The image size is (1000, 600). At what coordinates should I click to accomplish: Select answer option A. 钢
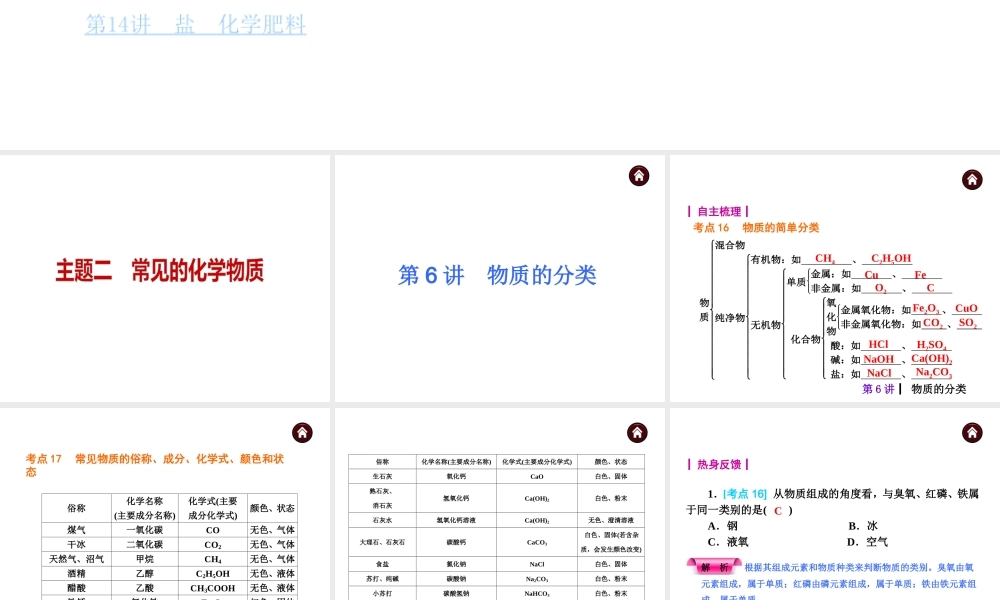(723, 526)
